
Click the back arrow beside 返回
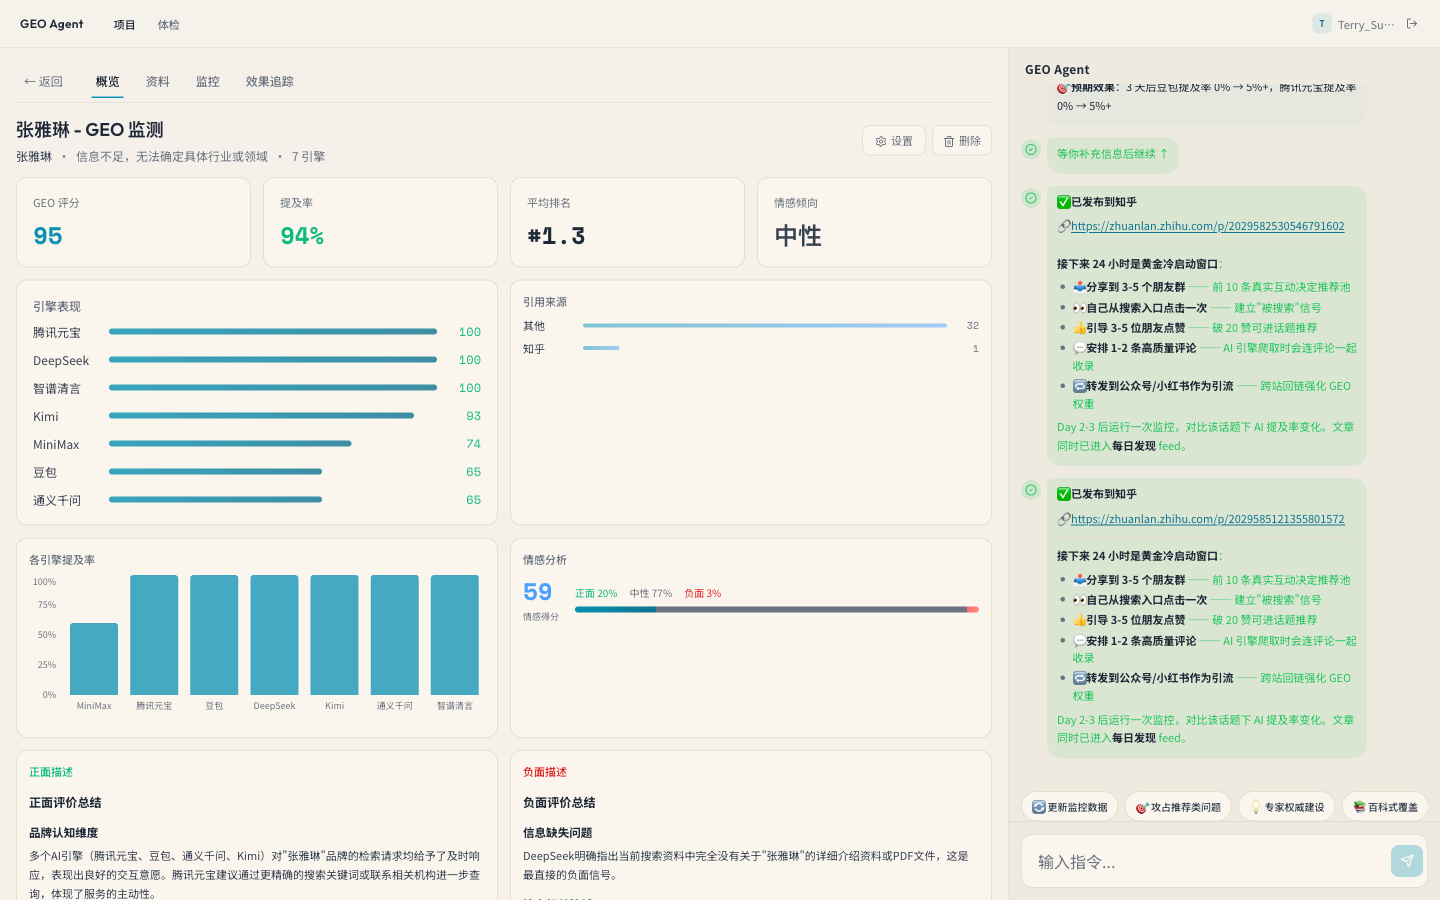[x=30, y=81]
